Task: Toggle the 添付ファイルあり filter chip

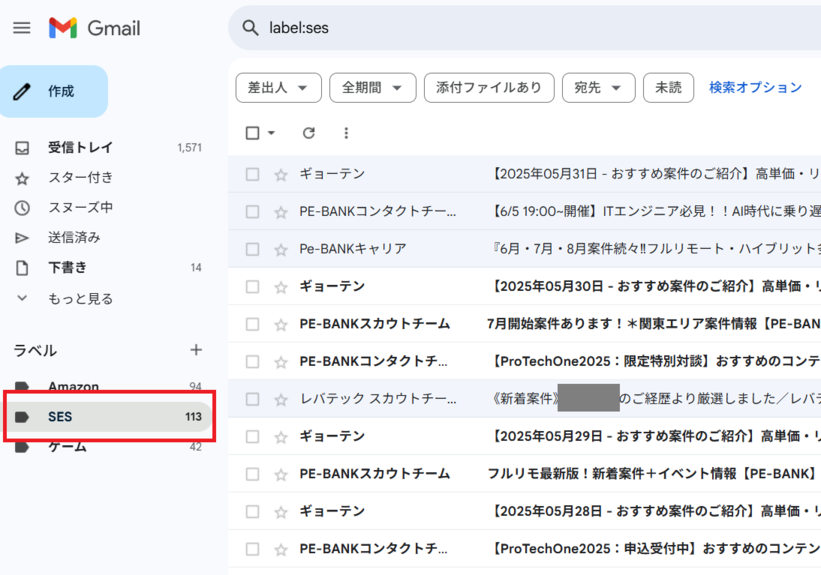Action: pyautogui.click(x=489, y=87)
